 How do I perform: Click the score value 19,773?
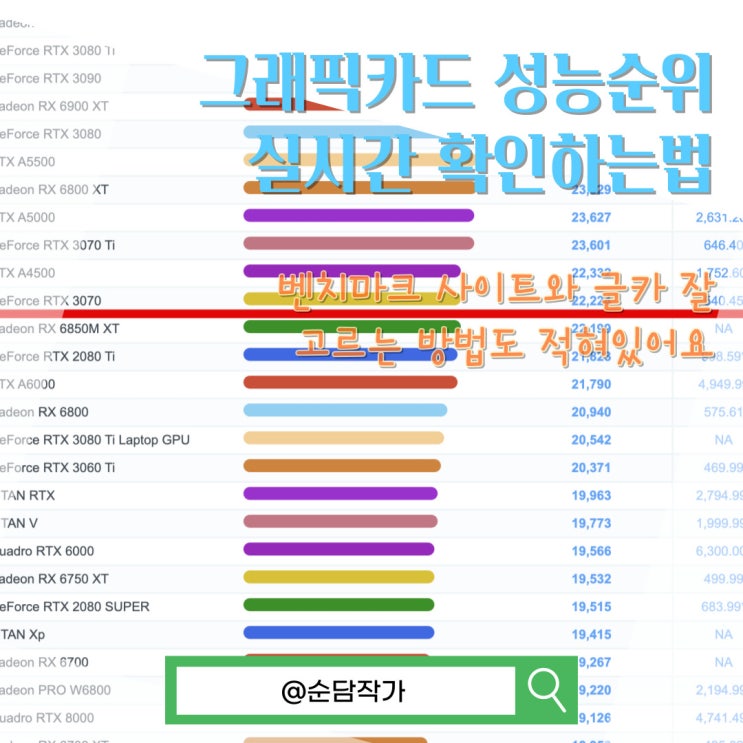pos(591,523)
